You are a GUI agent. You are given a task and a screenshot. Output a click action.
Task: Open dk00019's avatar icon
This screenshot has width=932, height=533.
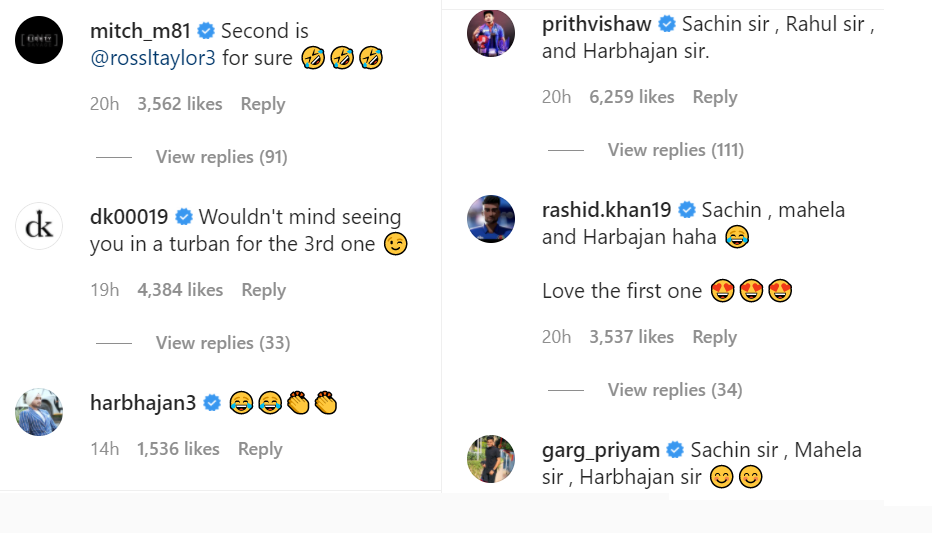pyautogui.click(x=39, y=227)
